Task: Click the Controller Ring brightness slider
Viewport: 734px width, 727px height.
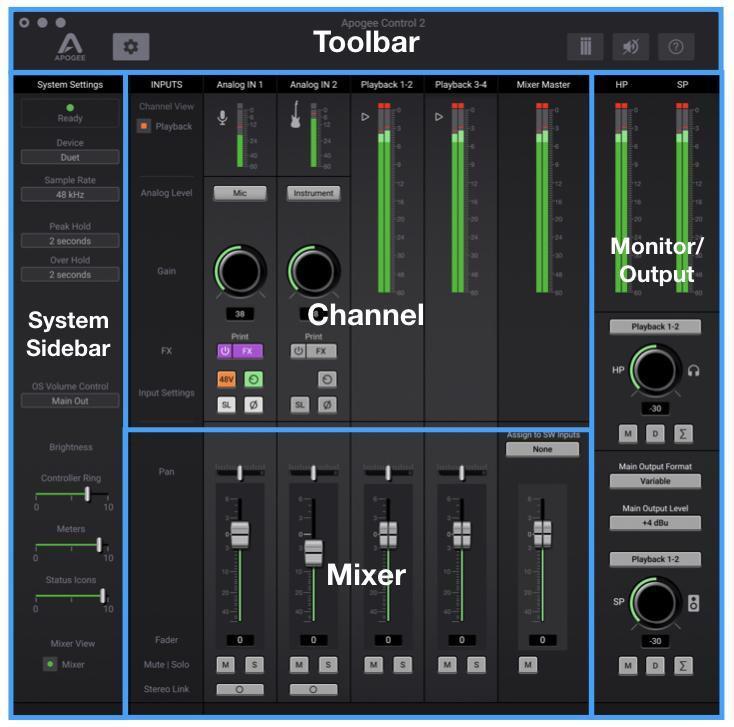Action: (x=70, y=494)
